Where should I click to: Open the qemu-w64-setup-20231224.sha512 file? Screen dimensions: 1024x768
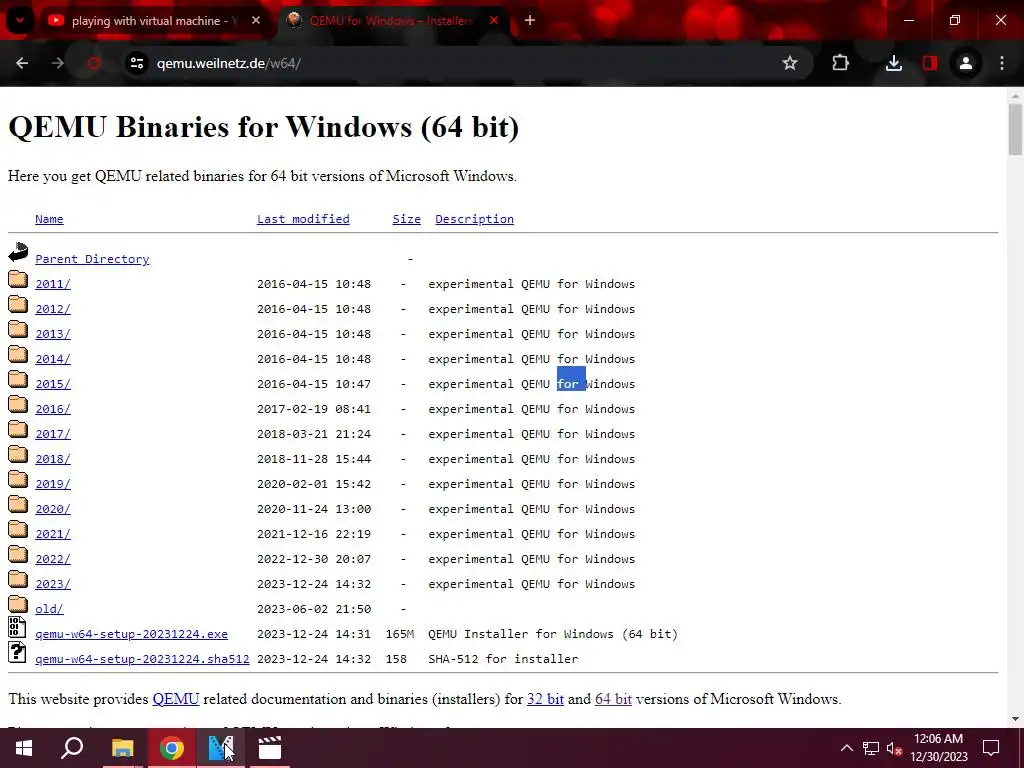[142, 659]
